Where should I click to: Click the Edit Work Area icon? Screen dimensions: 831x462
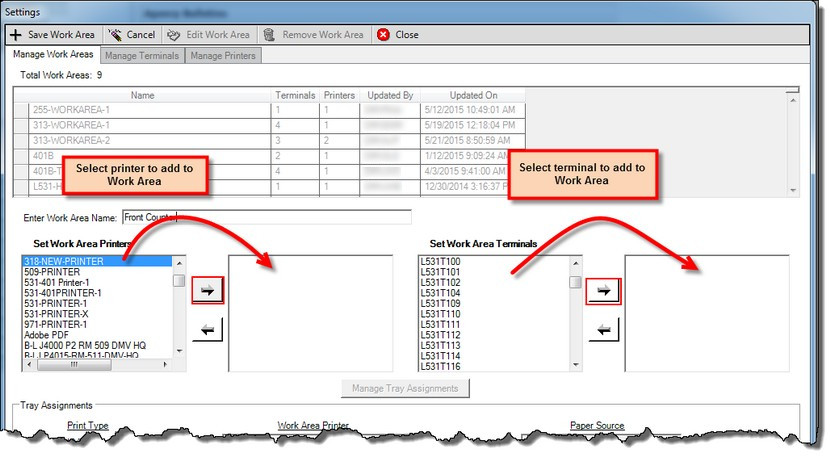click(x=174, y=35)
